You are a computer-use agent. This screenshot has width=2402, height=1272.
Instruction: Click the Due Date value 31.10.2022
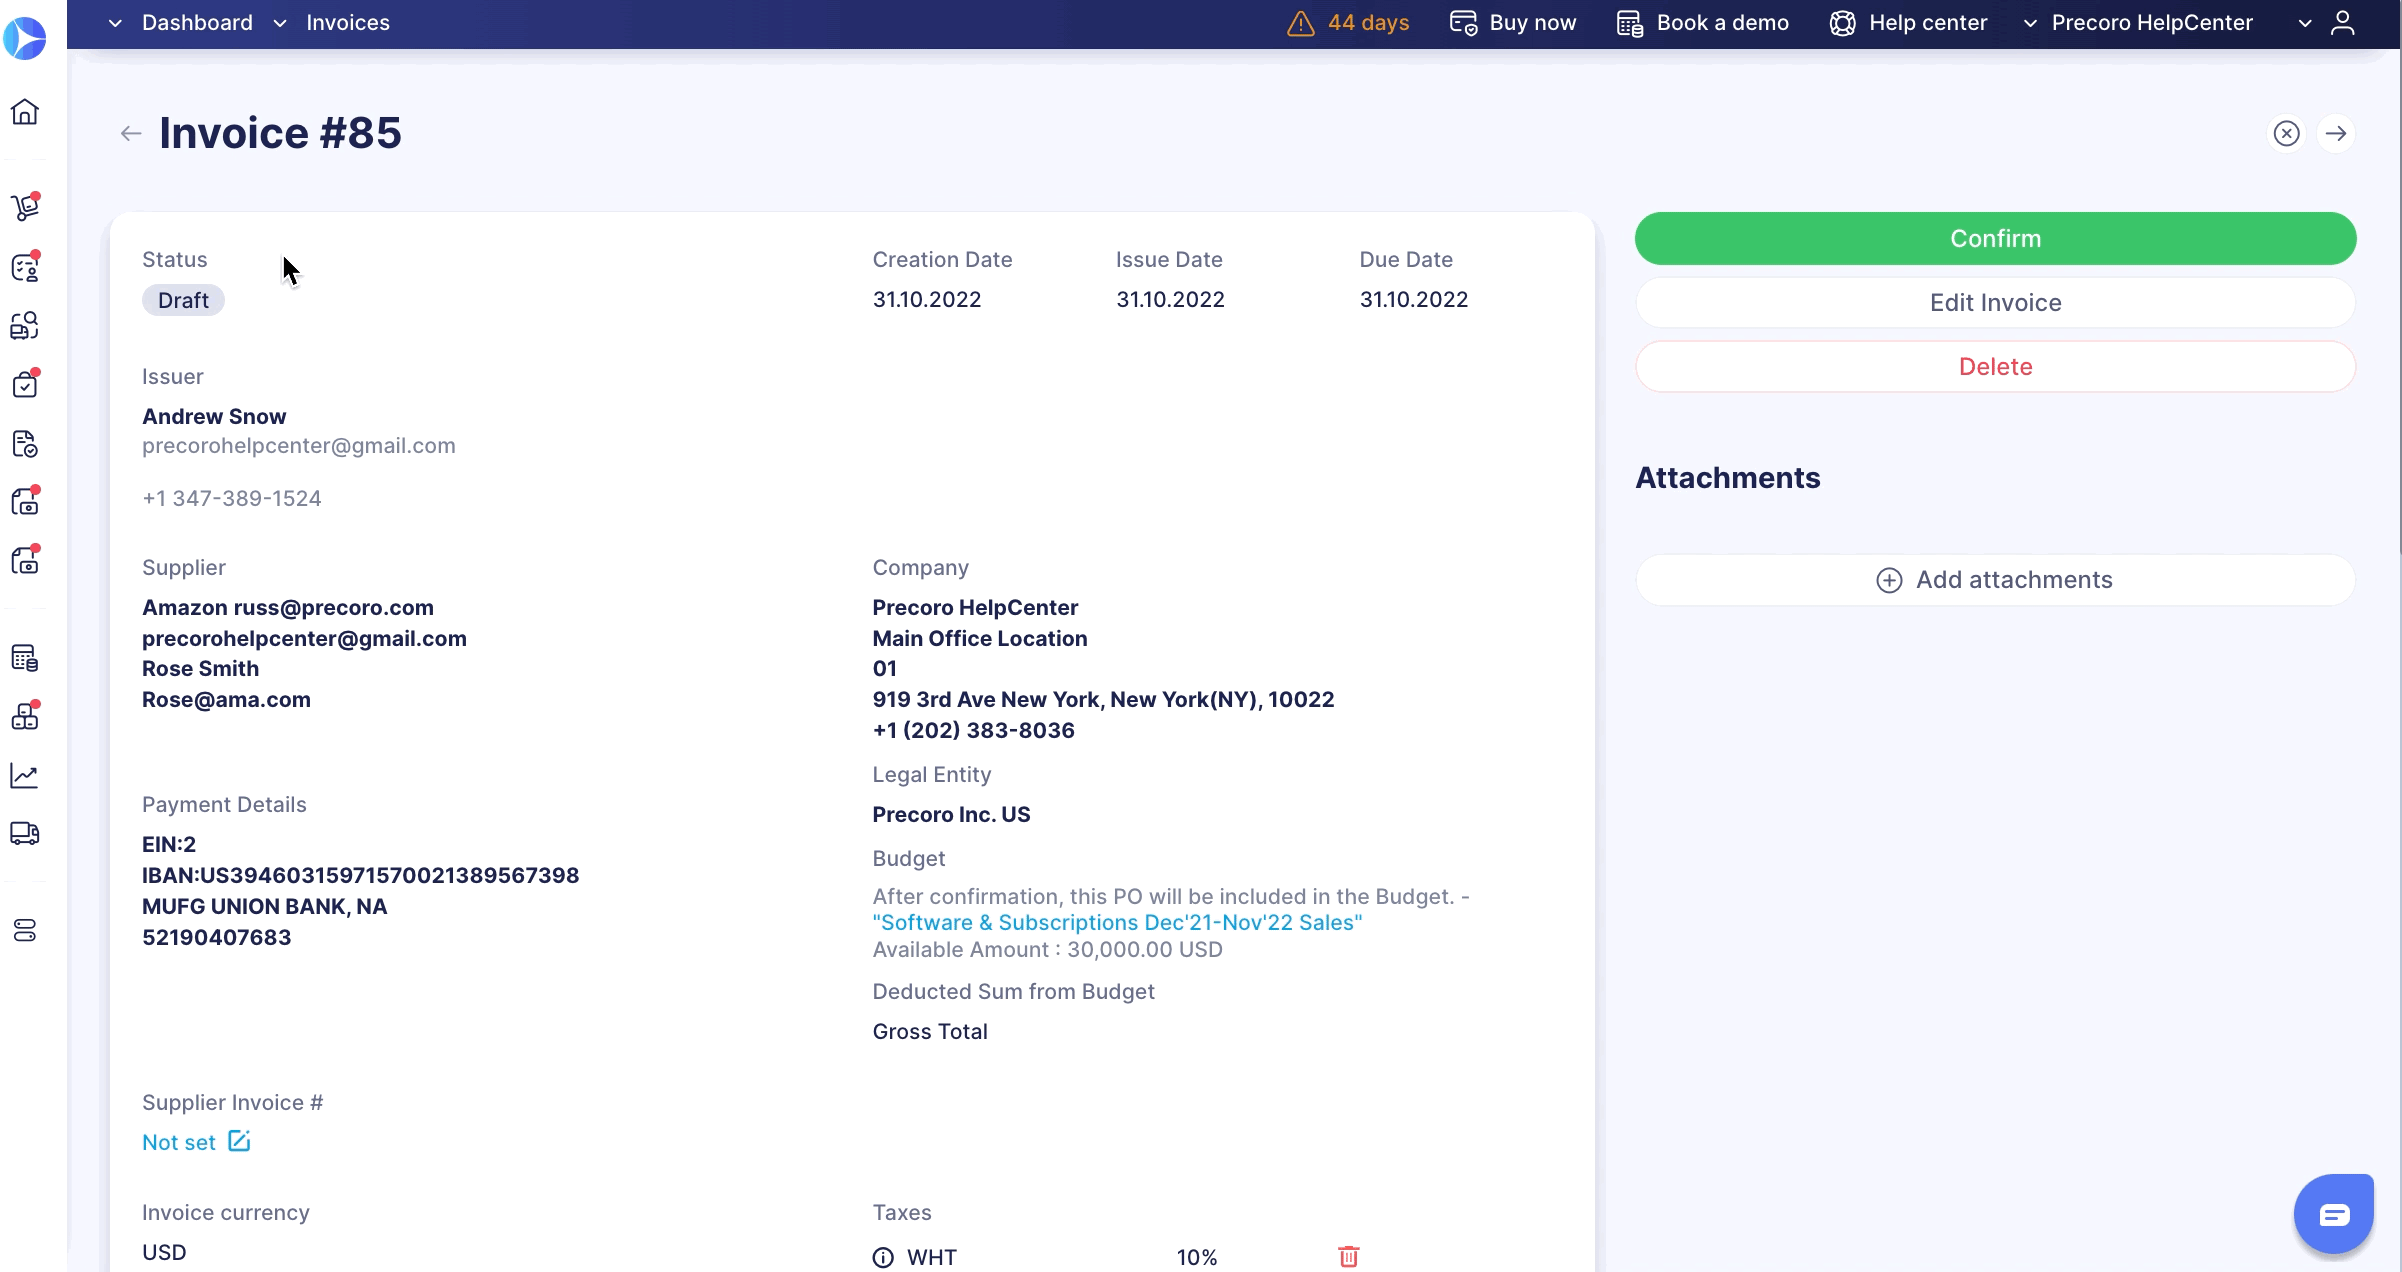[x=1414, y=299]
